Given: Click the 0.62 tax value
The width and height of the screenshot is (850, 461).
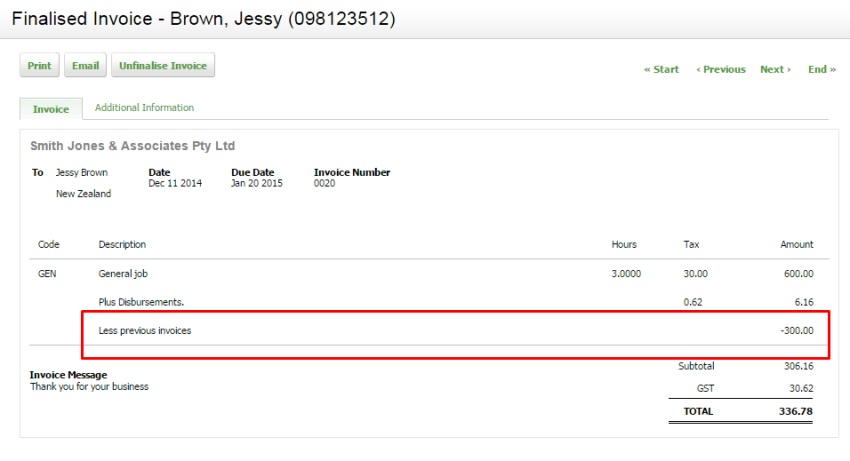Looking at the screenshot, I should click(693, 302).
